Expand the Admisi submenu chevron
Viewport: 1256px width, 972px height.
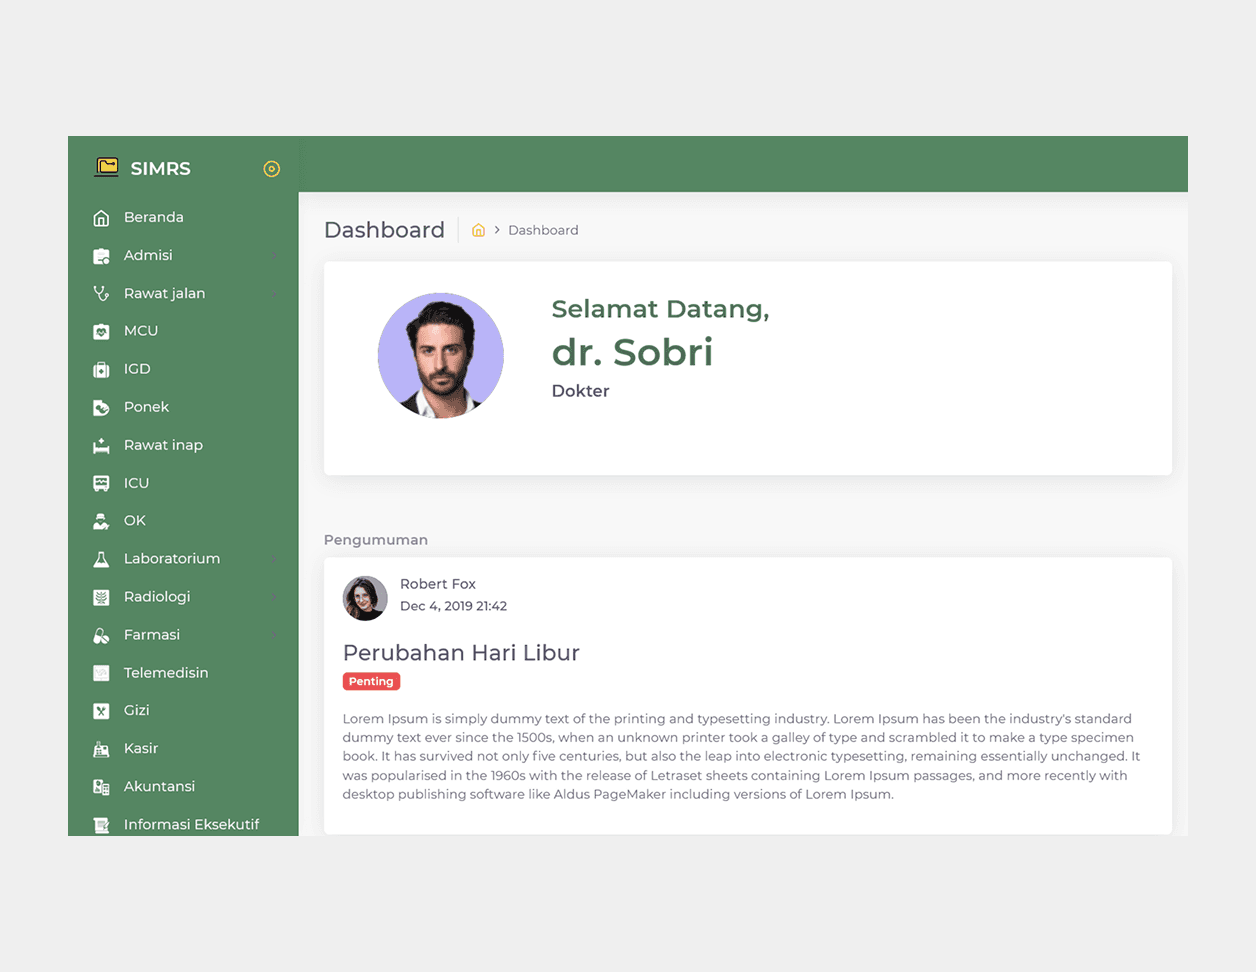(x=274, y=256)
